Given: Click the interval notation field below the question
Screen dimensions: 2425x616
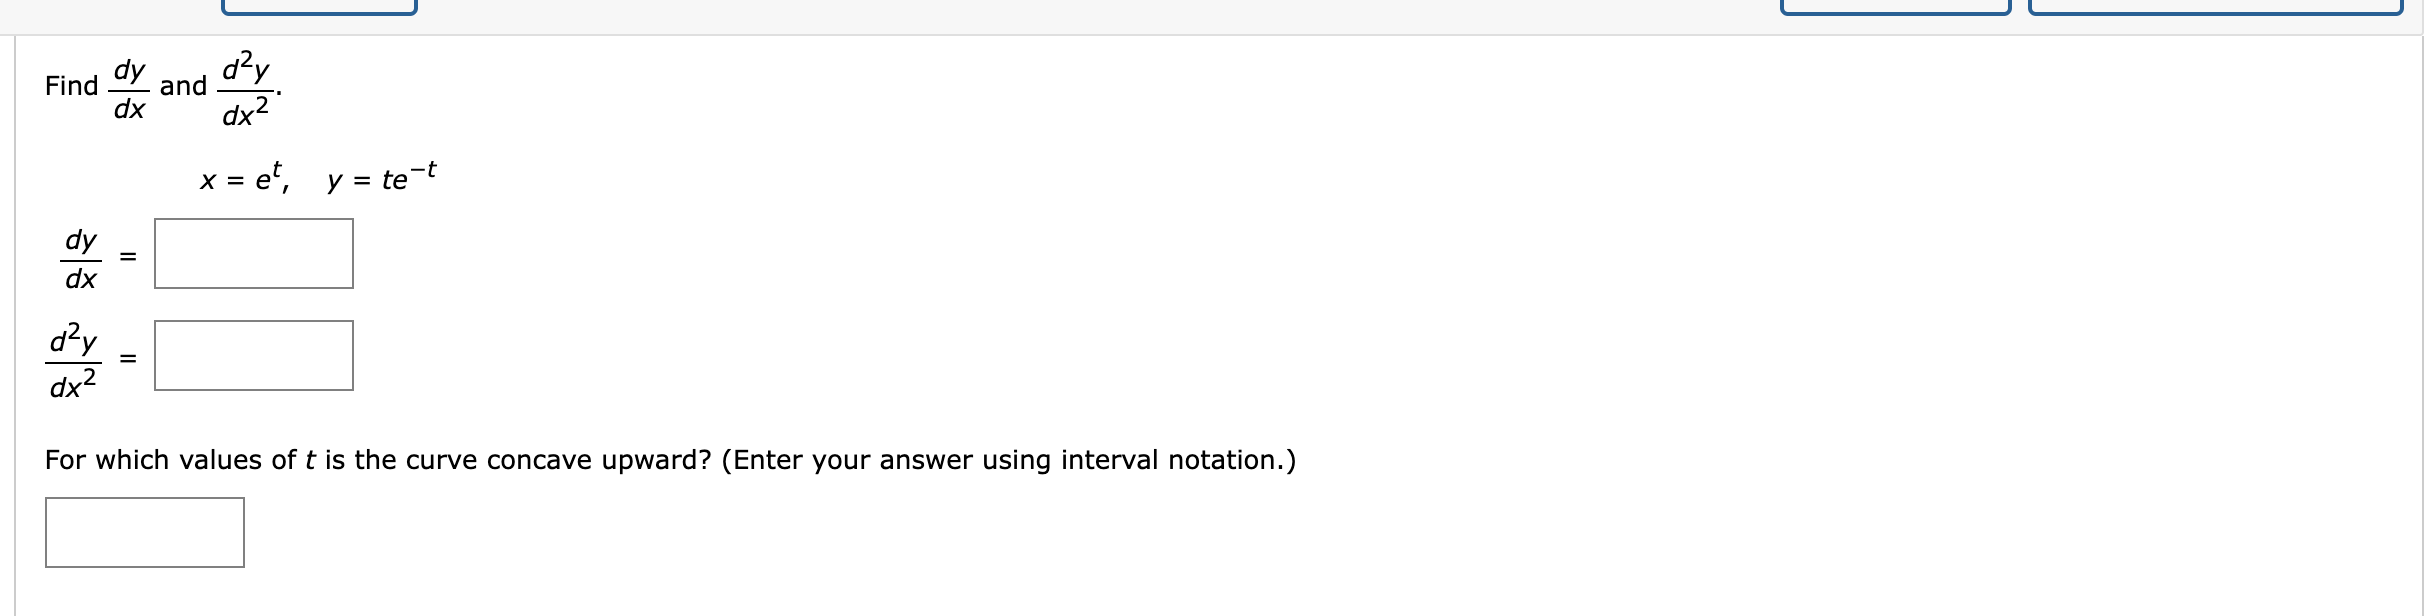Looking at the screenshot, I should click(144, 532).
